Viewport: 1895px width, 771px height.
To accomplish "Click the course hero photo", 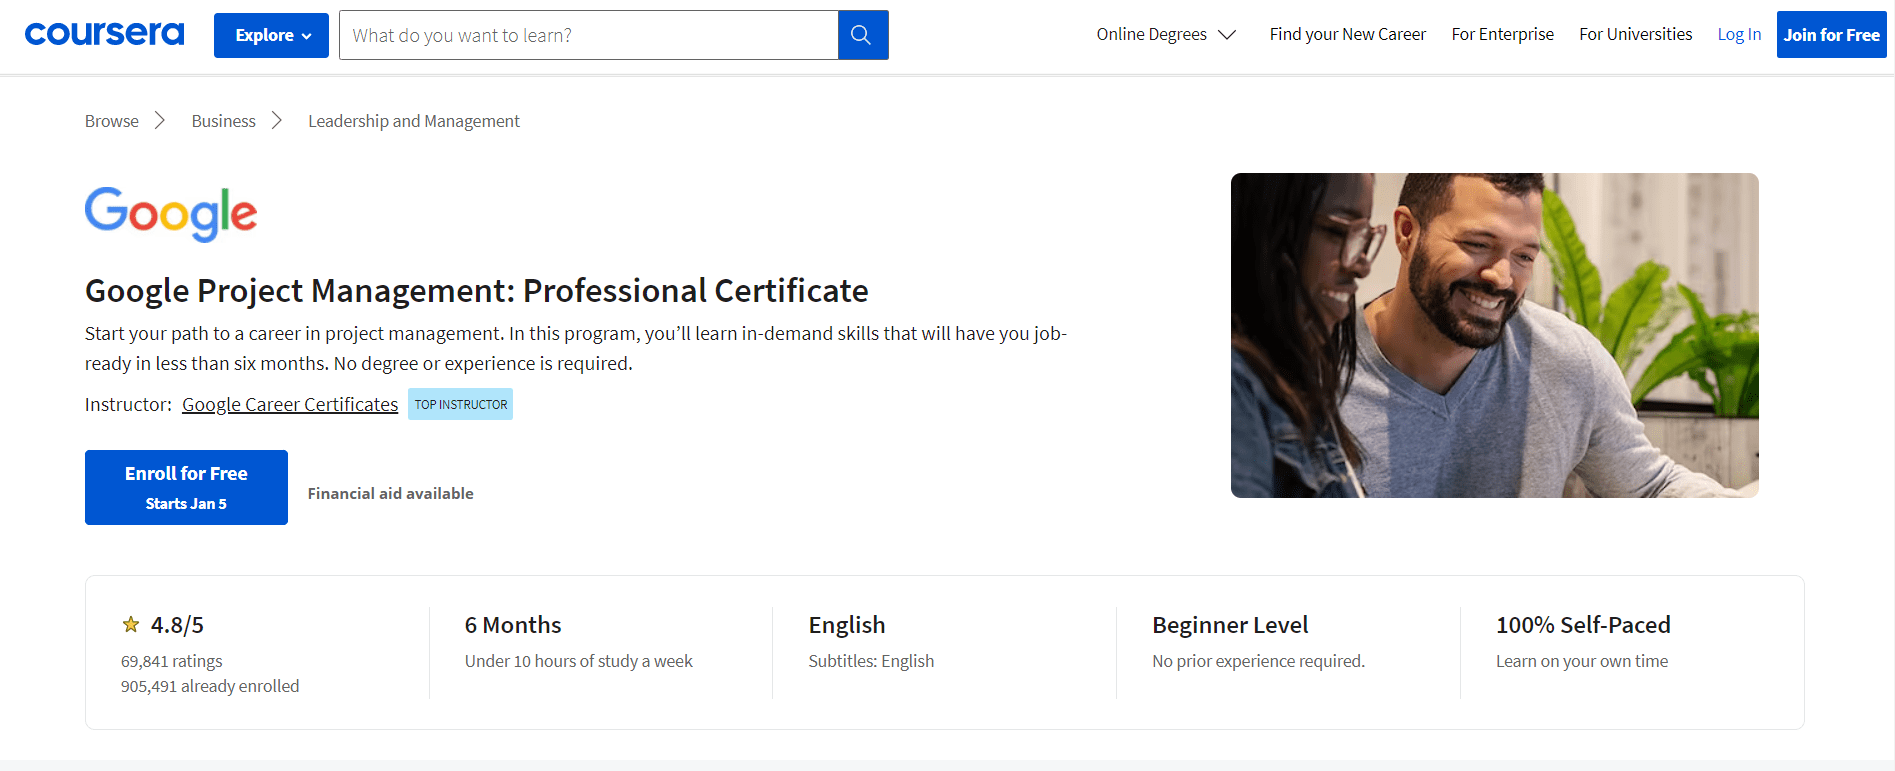I will [x=1494, y=335].
